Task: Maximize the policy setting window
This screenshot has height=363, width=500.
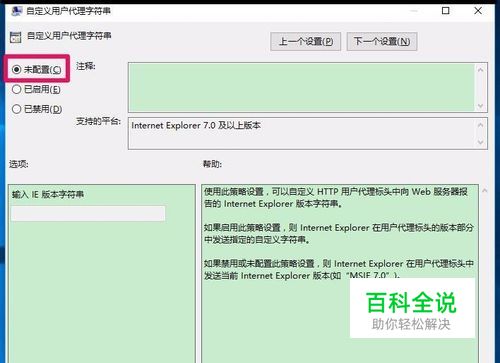Action: click(x=445, y=11)
